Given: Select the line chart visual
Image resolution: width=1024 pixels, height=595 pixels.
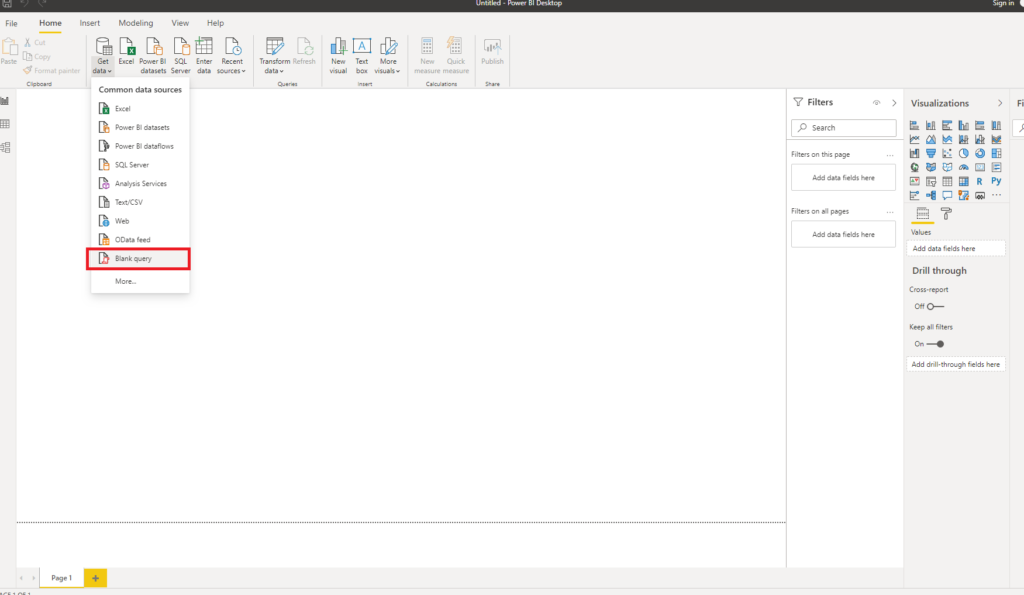Looking at the screenshot, I should click(x=914, y=139).
